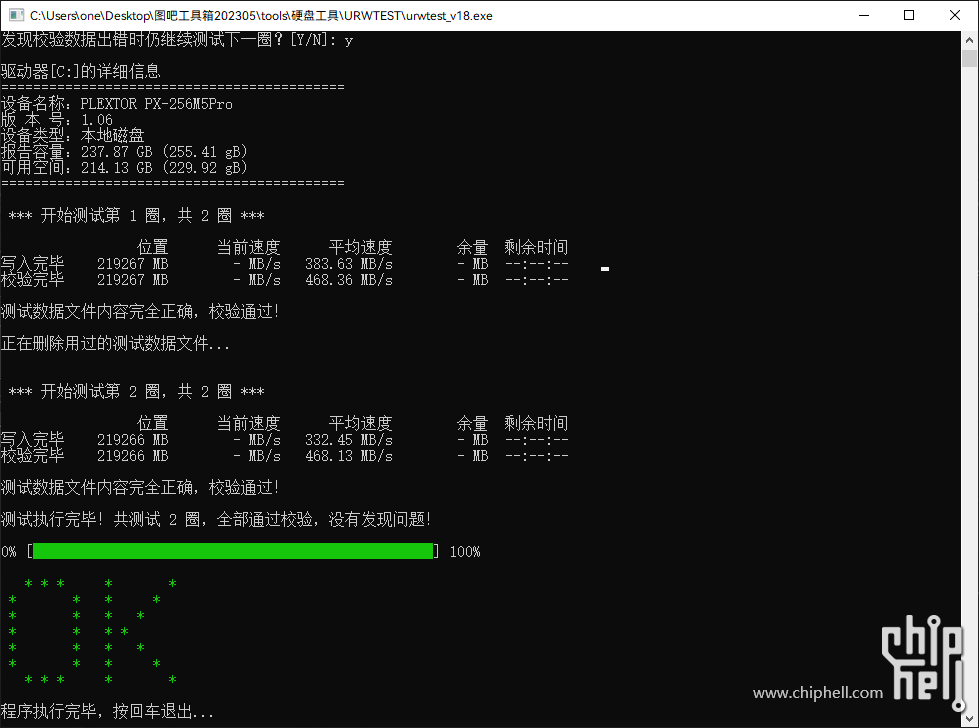Click the vertical scrollbar thumb

coord(969,58)
